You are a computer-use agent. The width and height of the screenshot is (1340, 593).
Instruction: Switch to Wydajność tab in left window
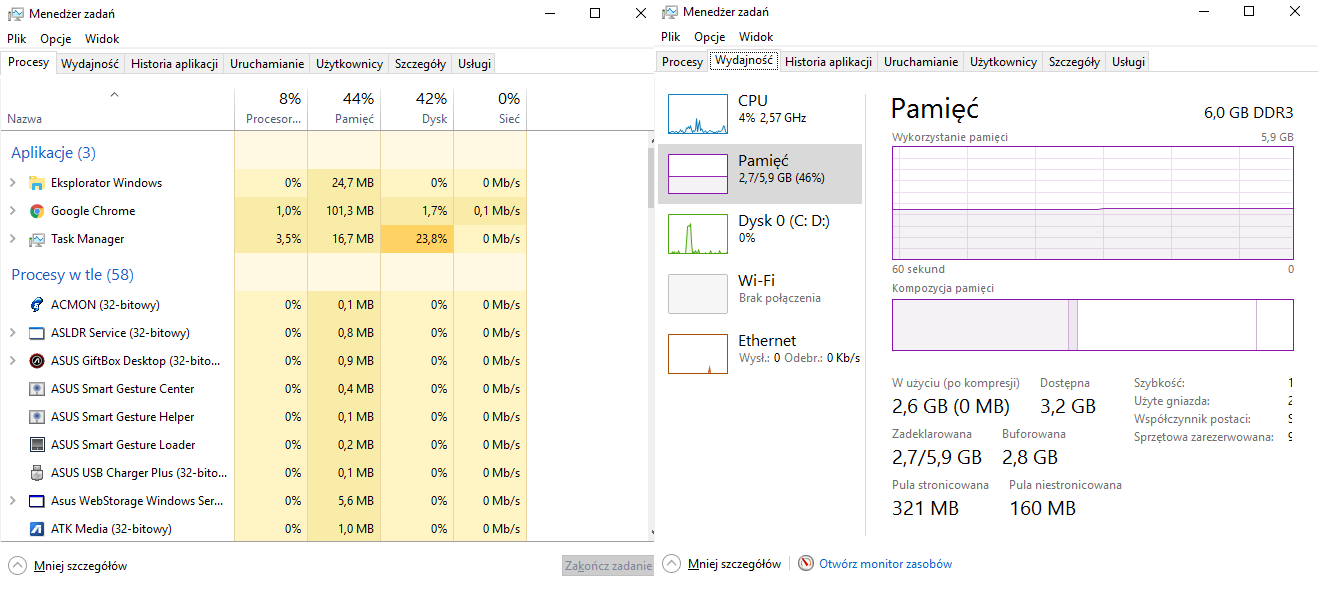point(90,64)
